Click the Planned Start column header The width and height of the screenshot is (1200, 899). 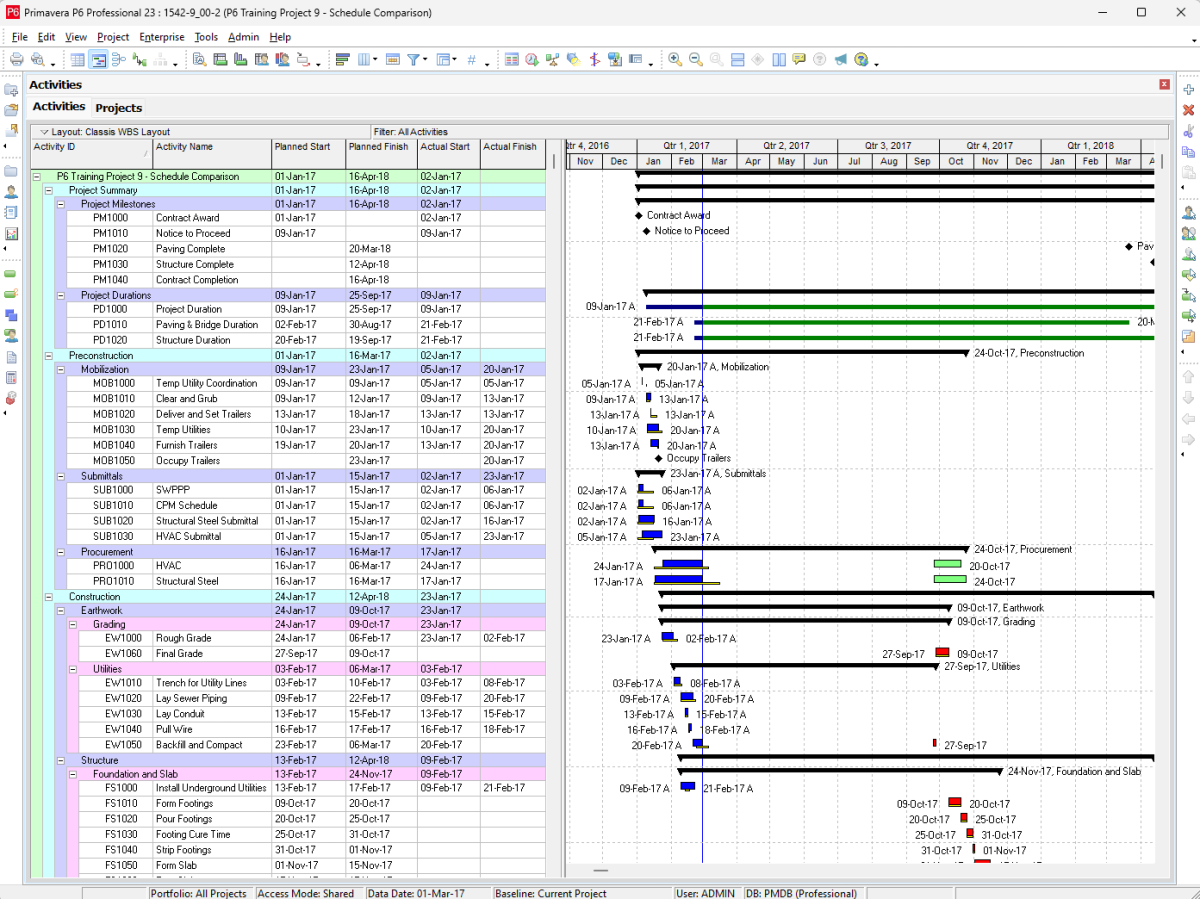(x=308, y=154)
